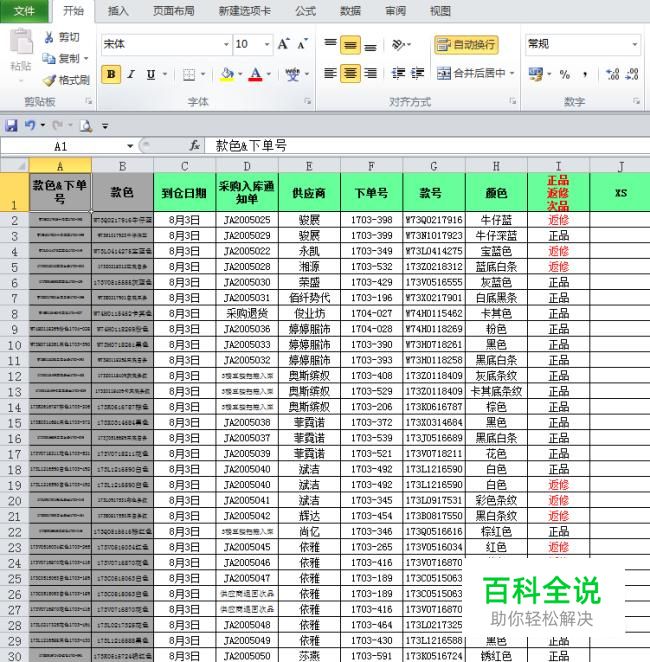The width and height of the screenshot is (650, 662).
Task: Toggle center horizontal alignment
Action: click(350, 73)
